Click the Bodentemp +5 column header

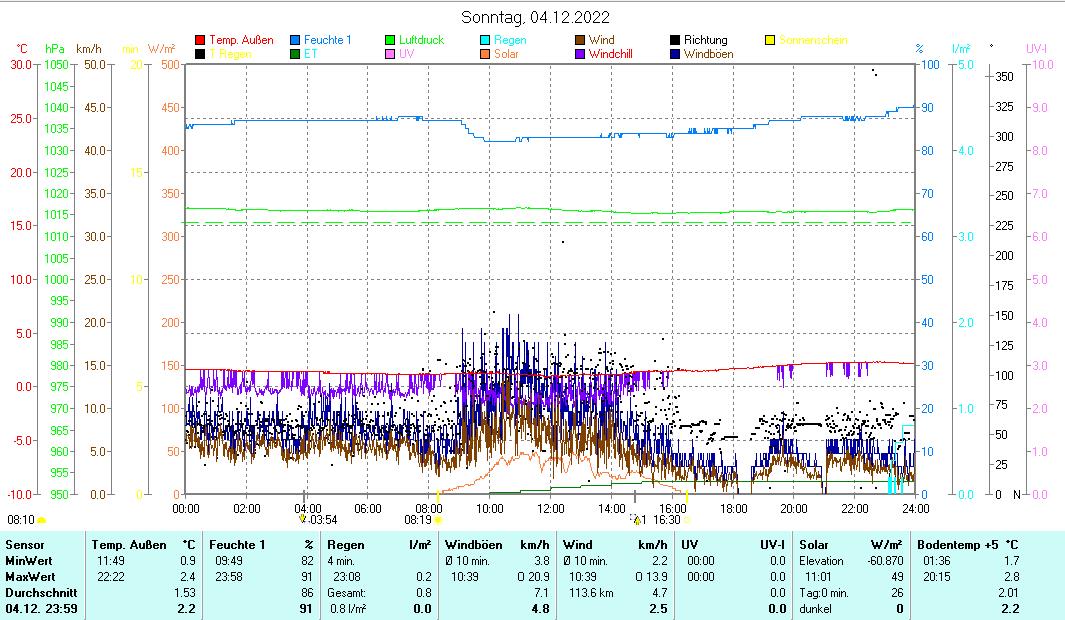pyautogui.click(x=955, y=545)
